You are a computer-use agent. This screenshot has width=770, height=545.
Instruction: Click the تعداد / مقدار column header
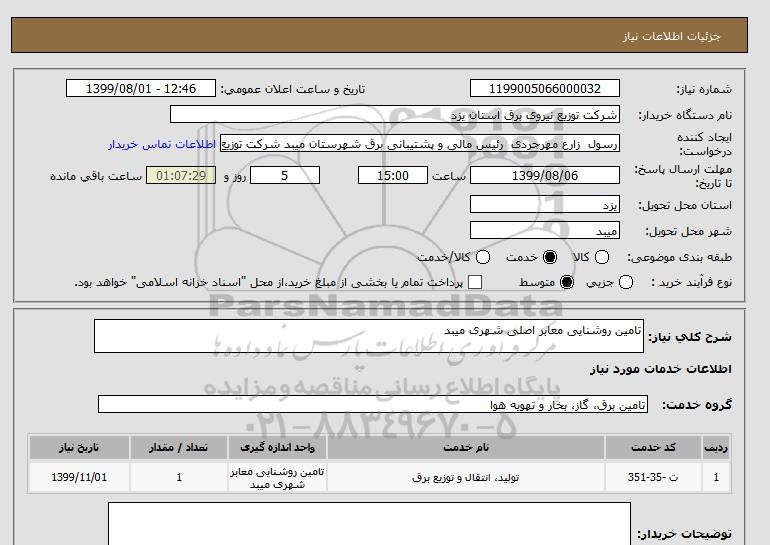[x=179, y=447]
